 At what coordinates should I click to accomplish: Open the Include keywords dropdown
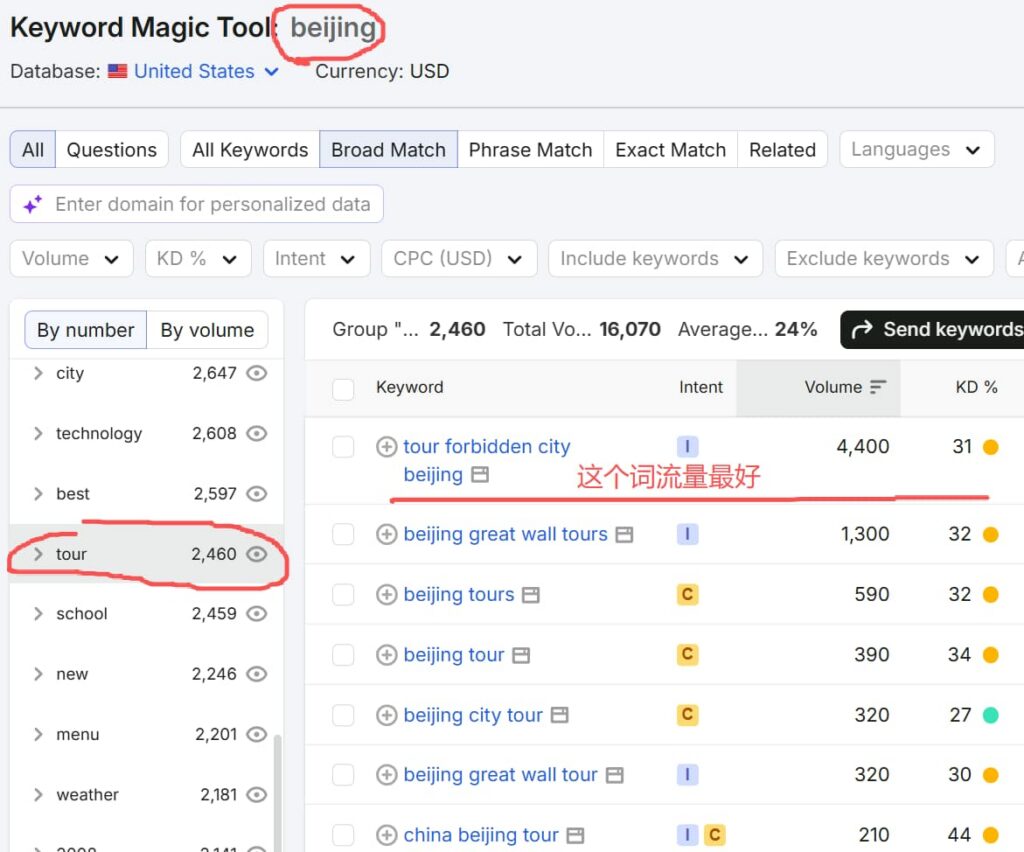655,259
